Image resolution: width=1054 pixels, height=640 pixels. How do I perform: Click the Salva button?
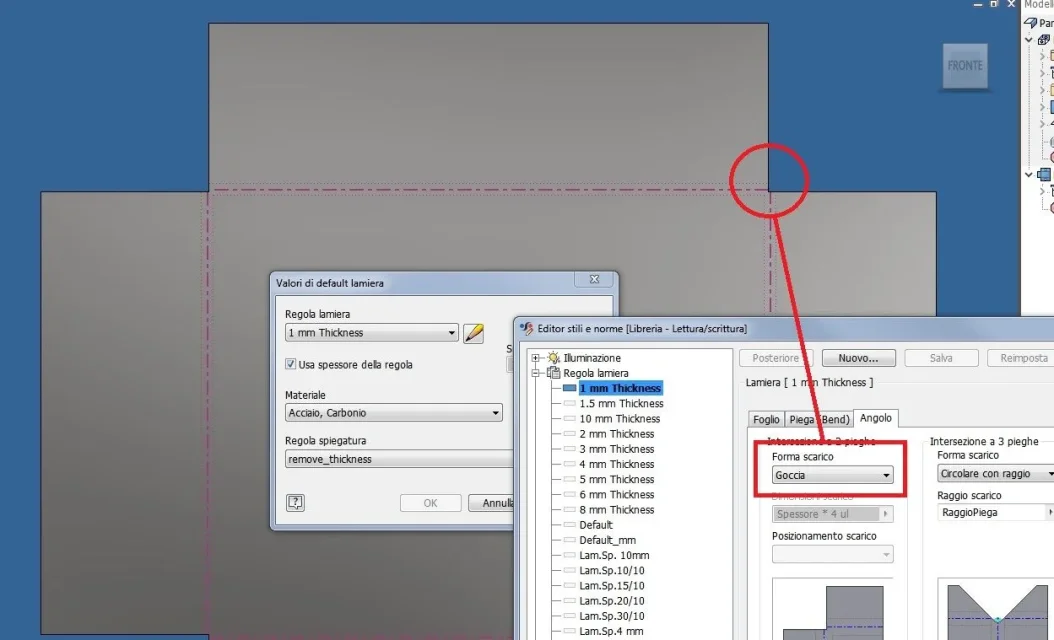point(941,358)
